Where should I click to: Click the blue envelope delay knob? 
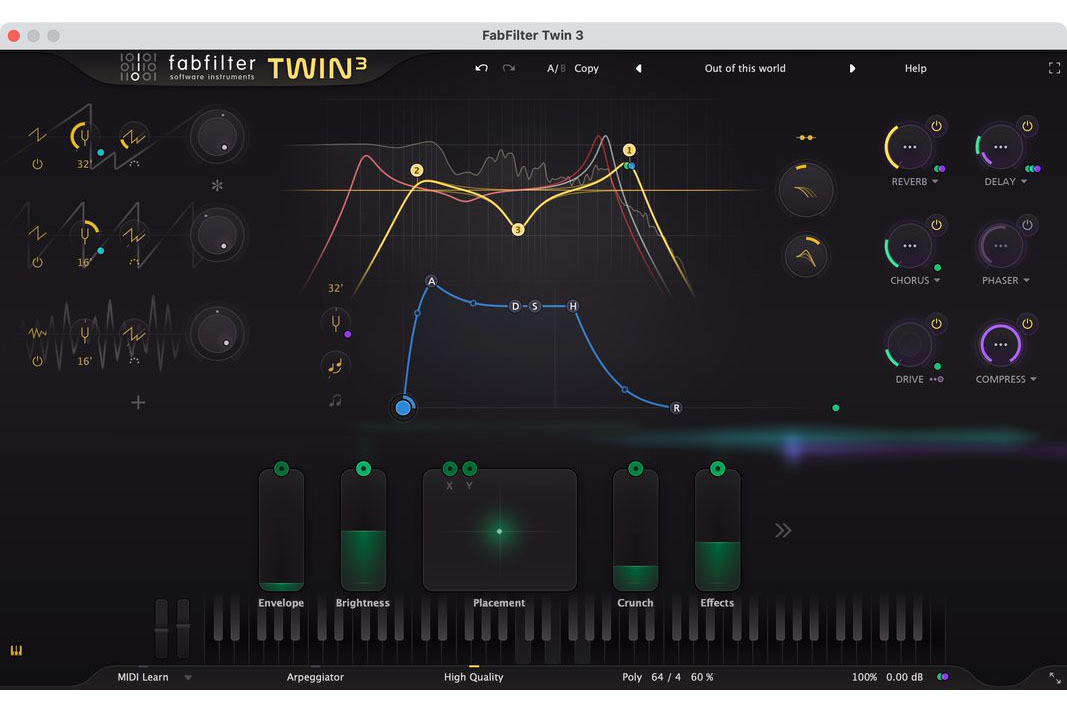[403, 407]
